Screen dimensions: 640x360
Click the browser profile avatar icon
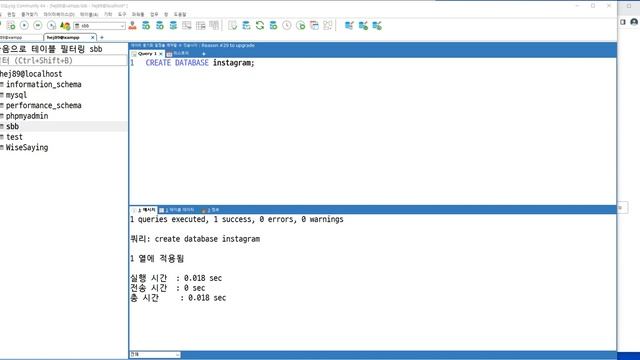[634, 22]
